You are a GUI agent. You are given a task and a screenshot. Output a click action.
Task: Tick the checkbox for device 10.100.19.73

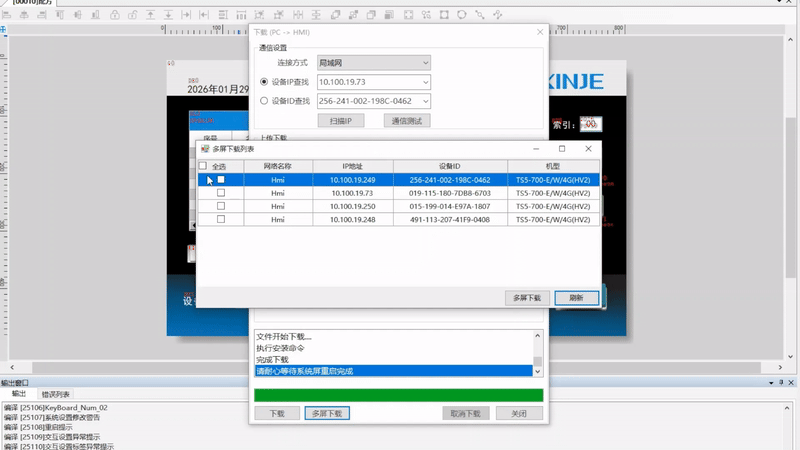click(x=221, y=193)
